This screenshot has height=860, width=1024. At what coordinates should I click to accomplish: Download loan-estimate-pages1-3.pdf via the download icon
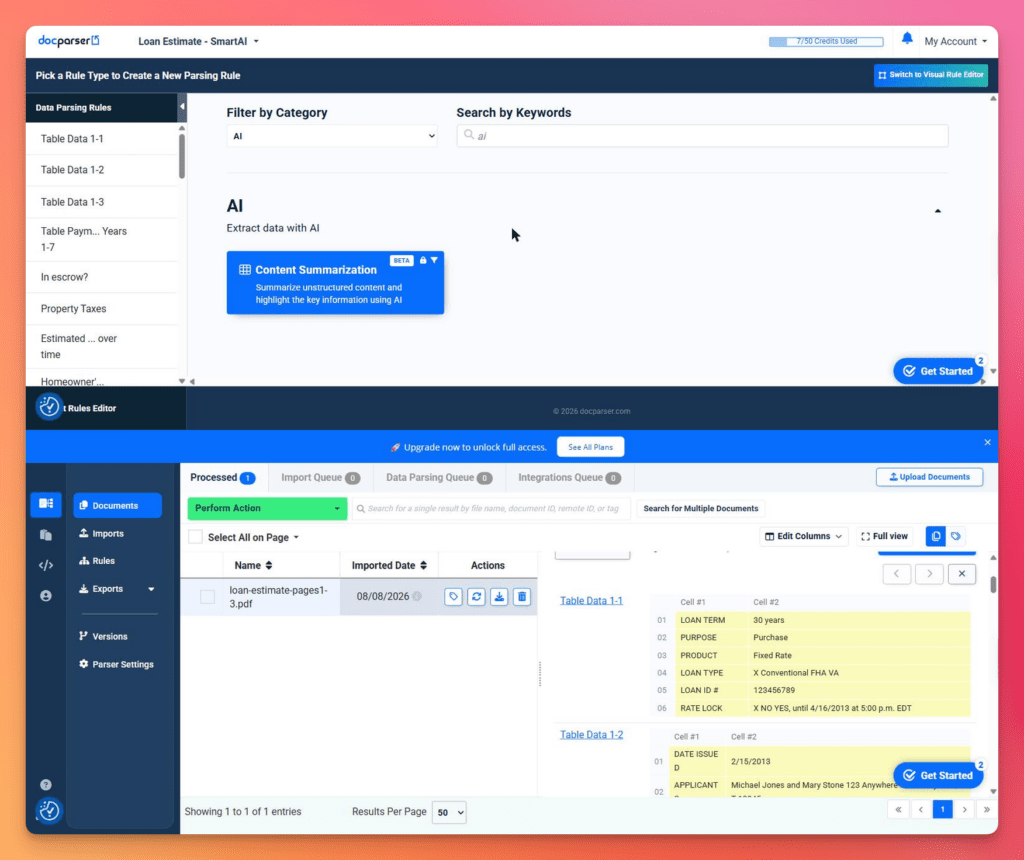click(x=499, y=596)
